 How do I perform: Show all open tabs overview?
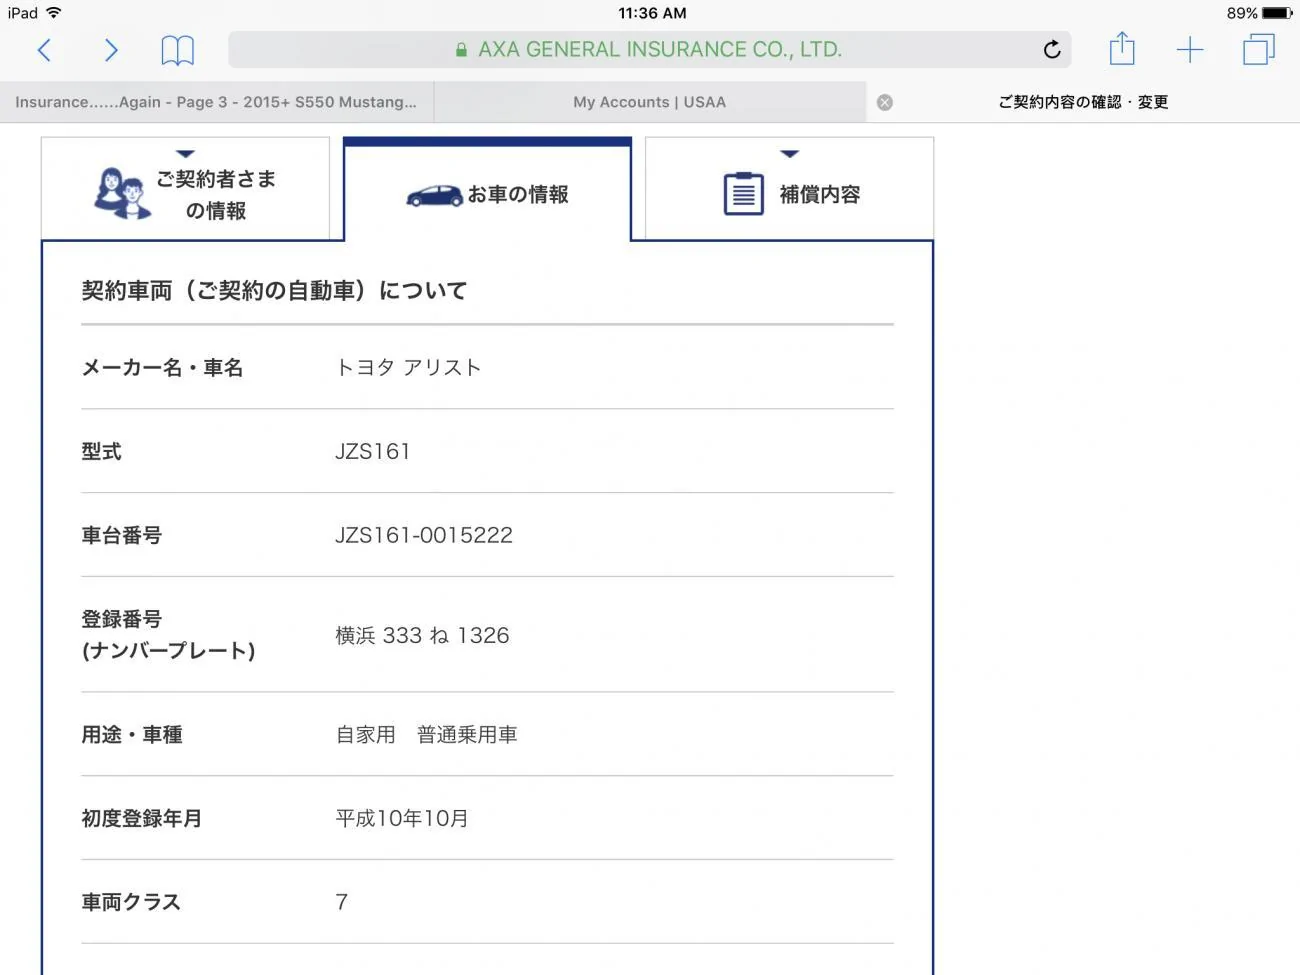coord(1258,50)
